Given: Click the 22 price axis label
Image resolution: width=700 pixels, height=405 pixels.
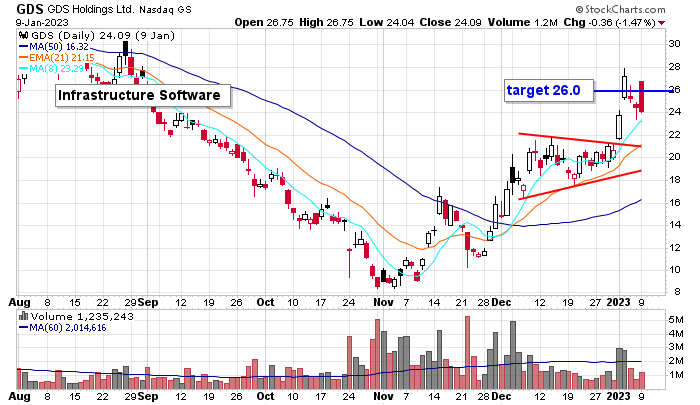Looking at the screenshot, I should (674, 134).
